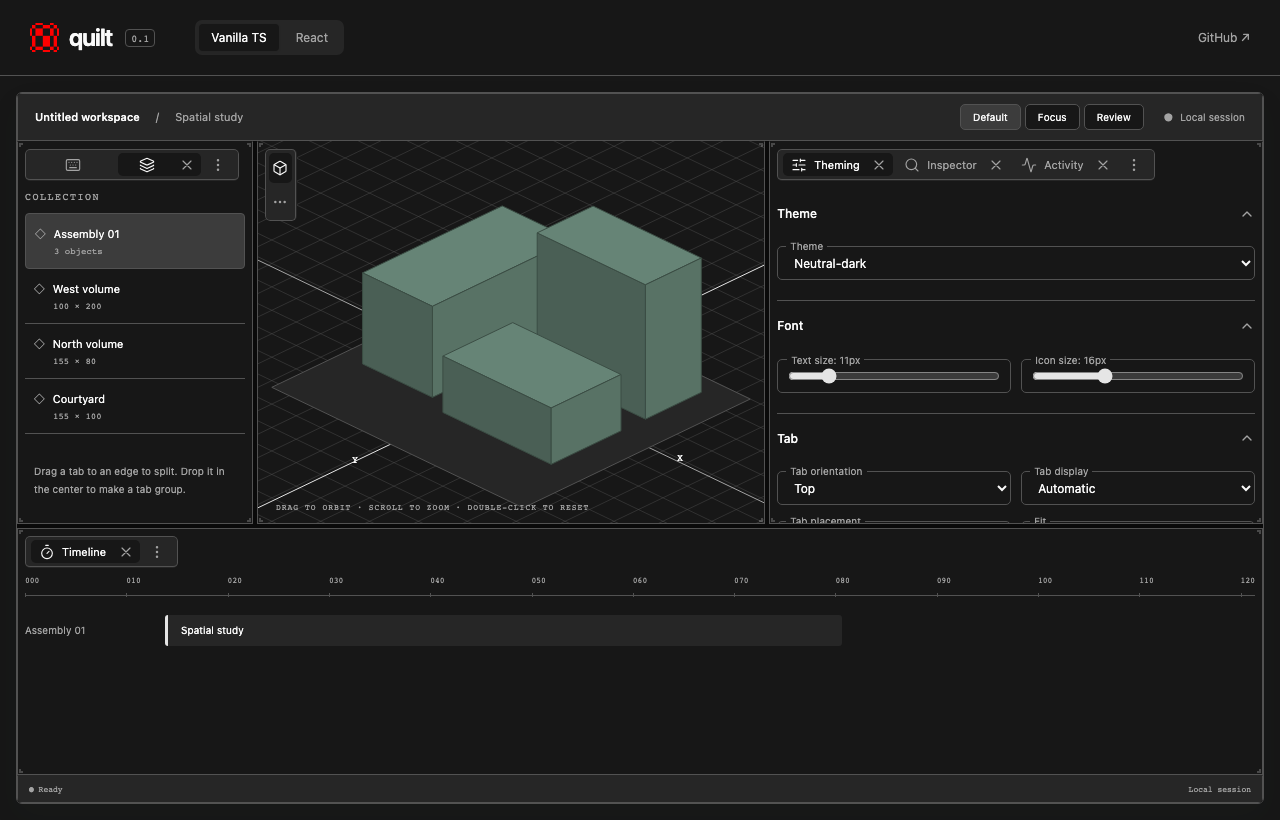Close the Inspector tab
1280x820 pixels.
point(996,165)
